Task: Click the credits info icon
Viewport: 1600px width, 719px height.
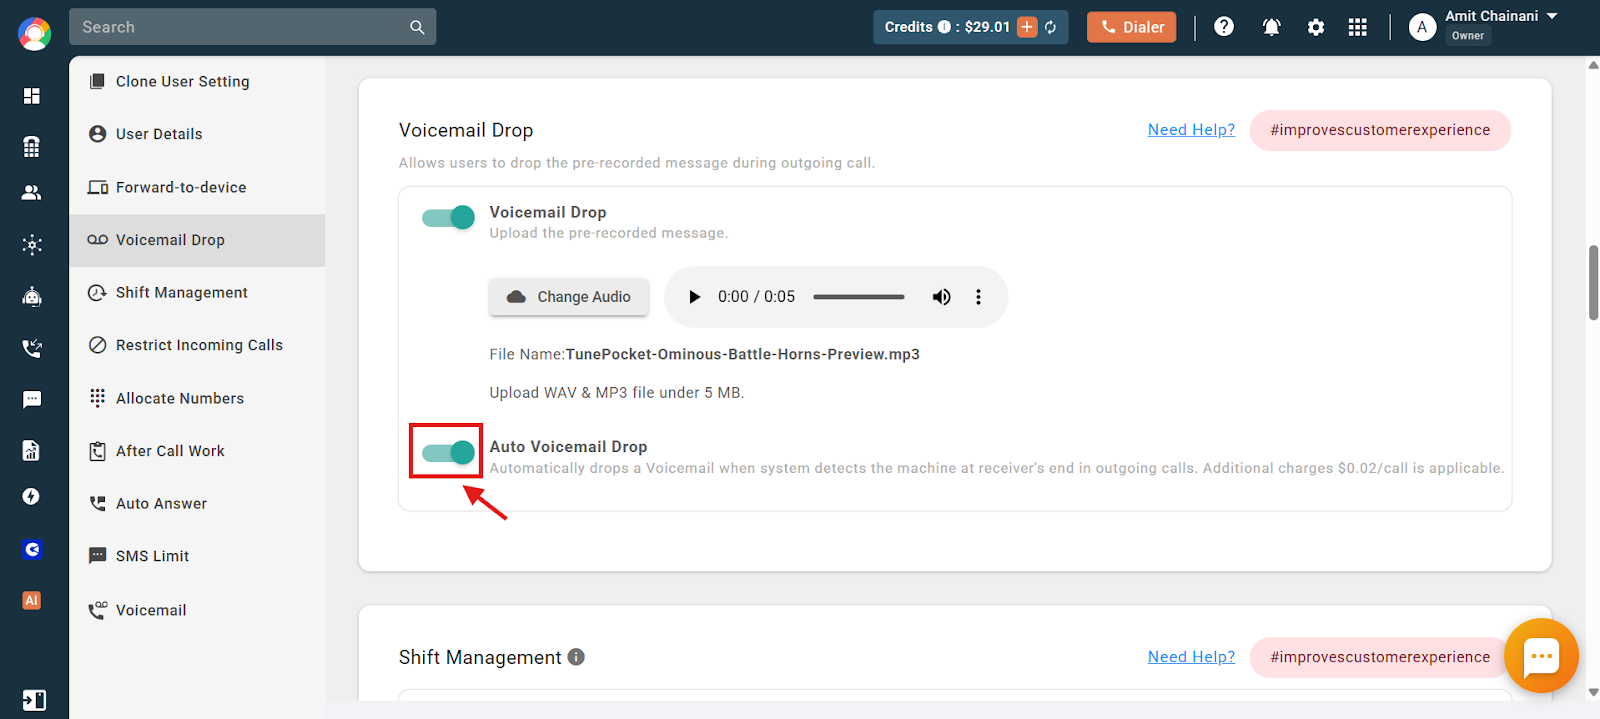Action: [944, 27]
